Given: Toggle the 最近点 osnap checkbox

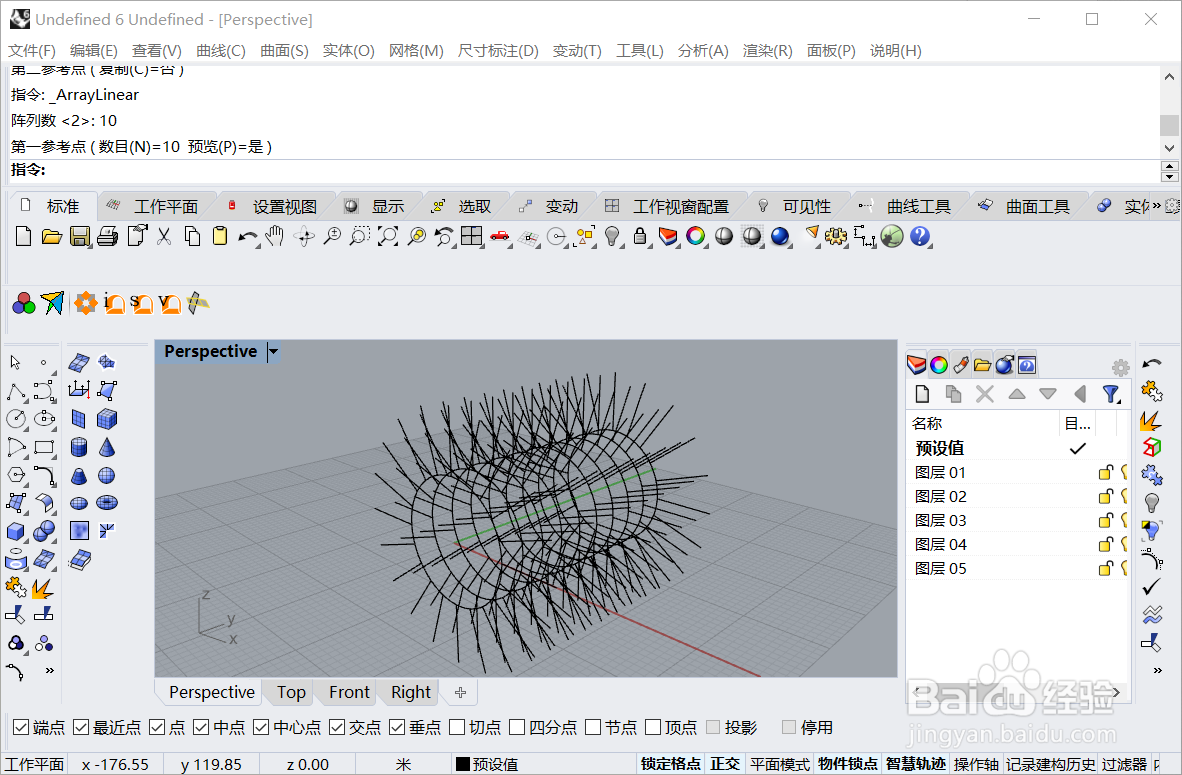Looking at the screenshot, I should [81, 728].
